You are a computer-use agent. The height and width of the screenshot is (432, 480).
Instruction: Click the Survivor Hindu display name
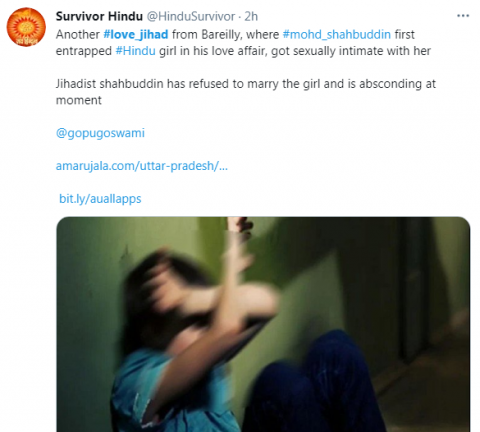tap(99, 16)
